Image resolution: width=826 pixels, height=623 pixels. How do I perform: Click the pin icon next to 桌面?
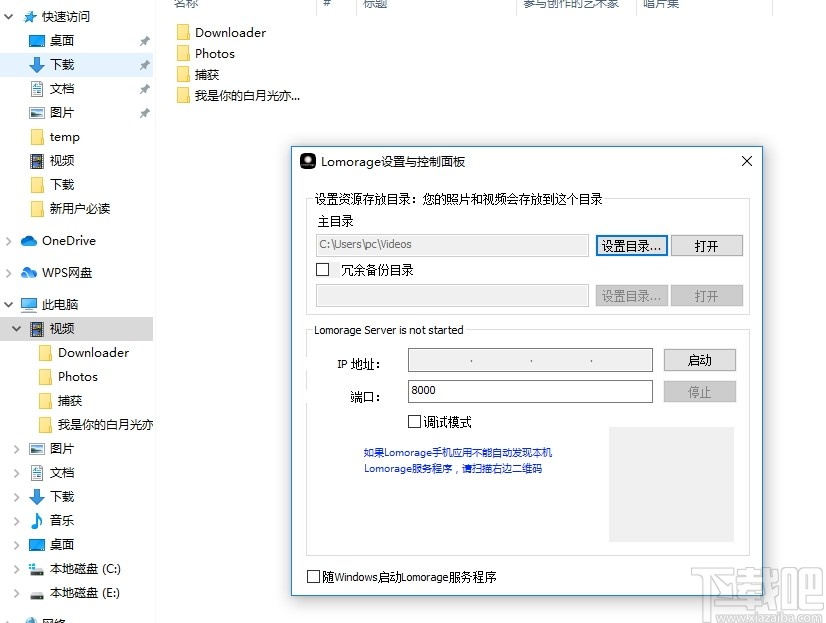click(x=144, y=40)
